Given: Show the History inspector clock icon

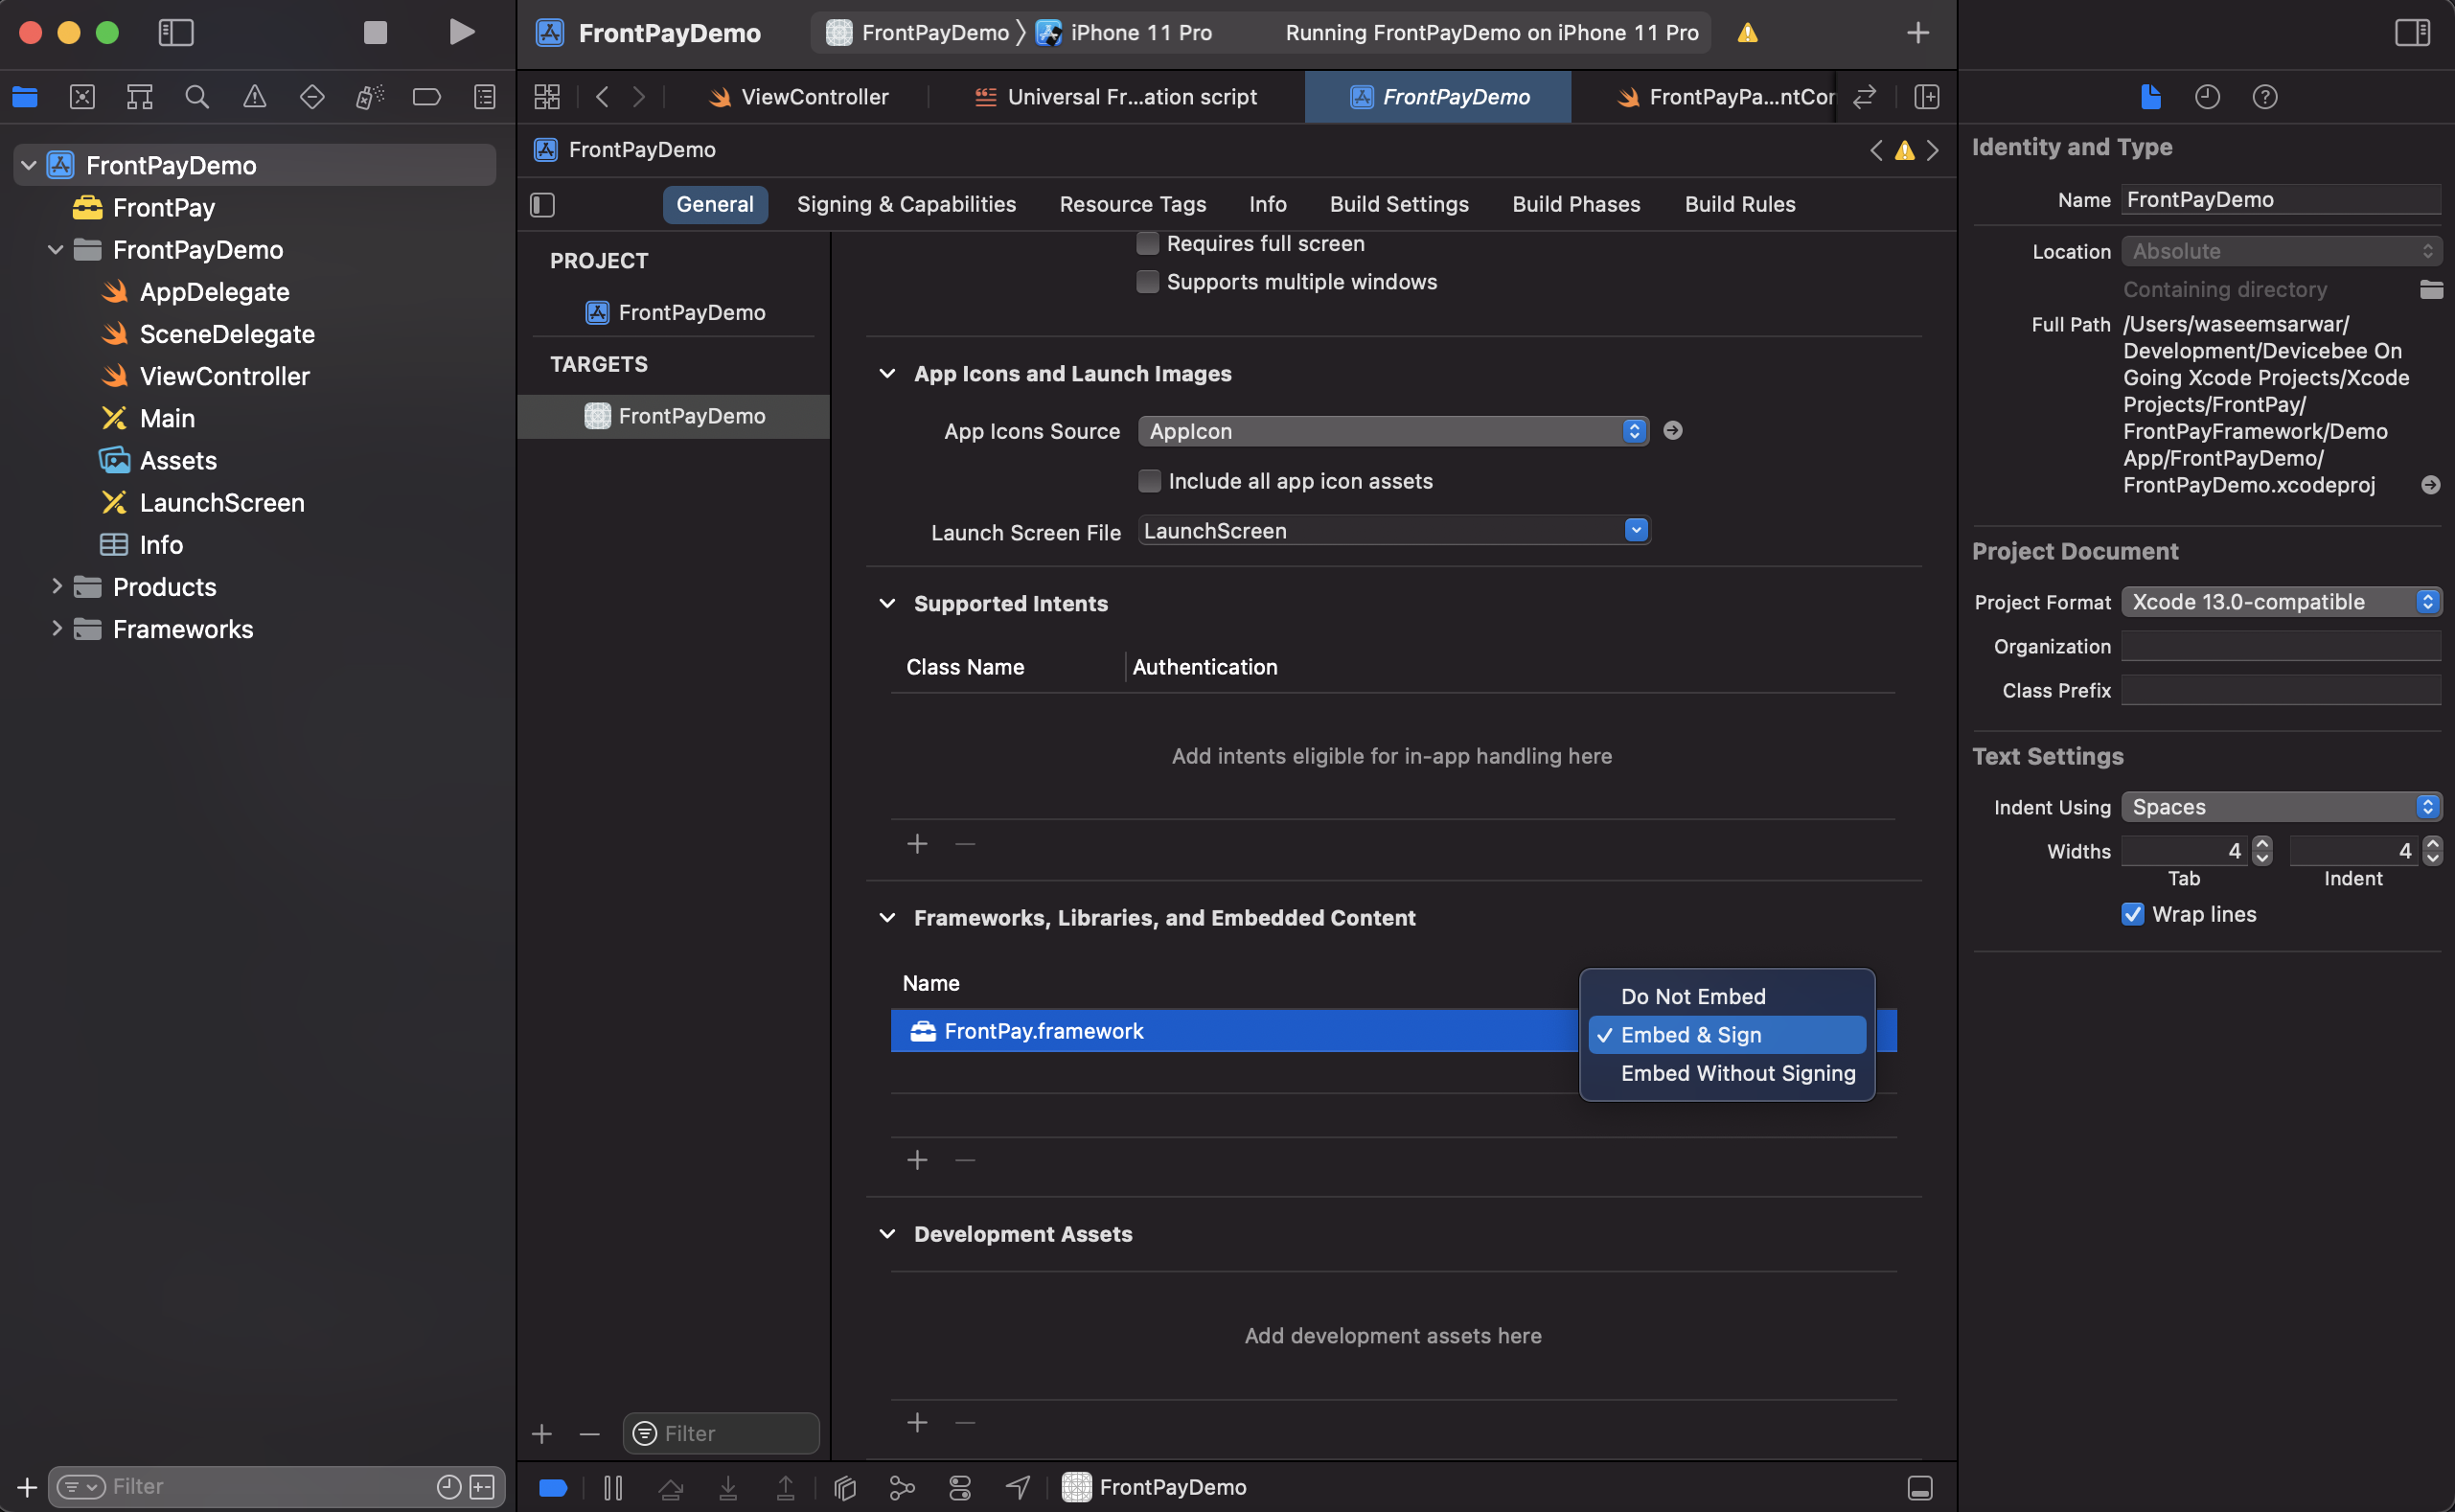Looking at the screenshot, I should click(2207, 97).
